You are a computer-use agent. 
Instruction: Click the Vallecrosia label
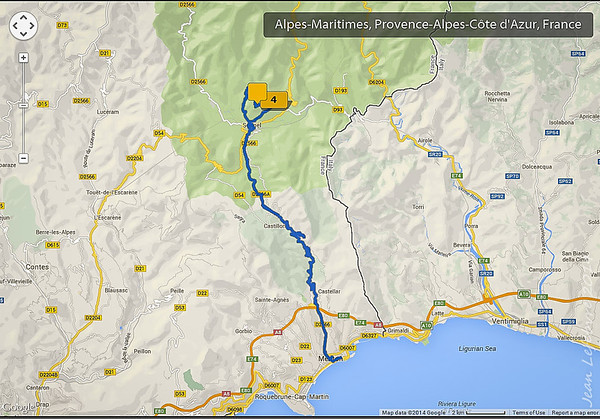coord(571,337)
